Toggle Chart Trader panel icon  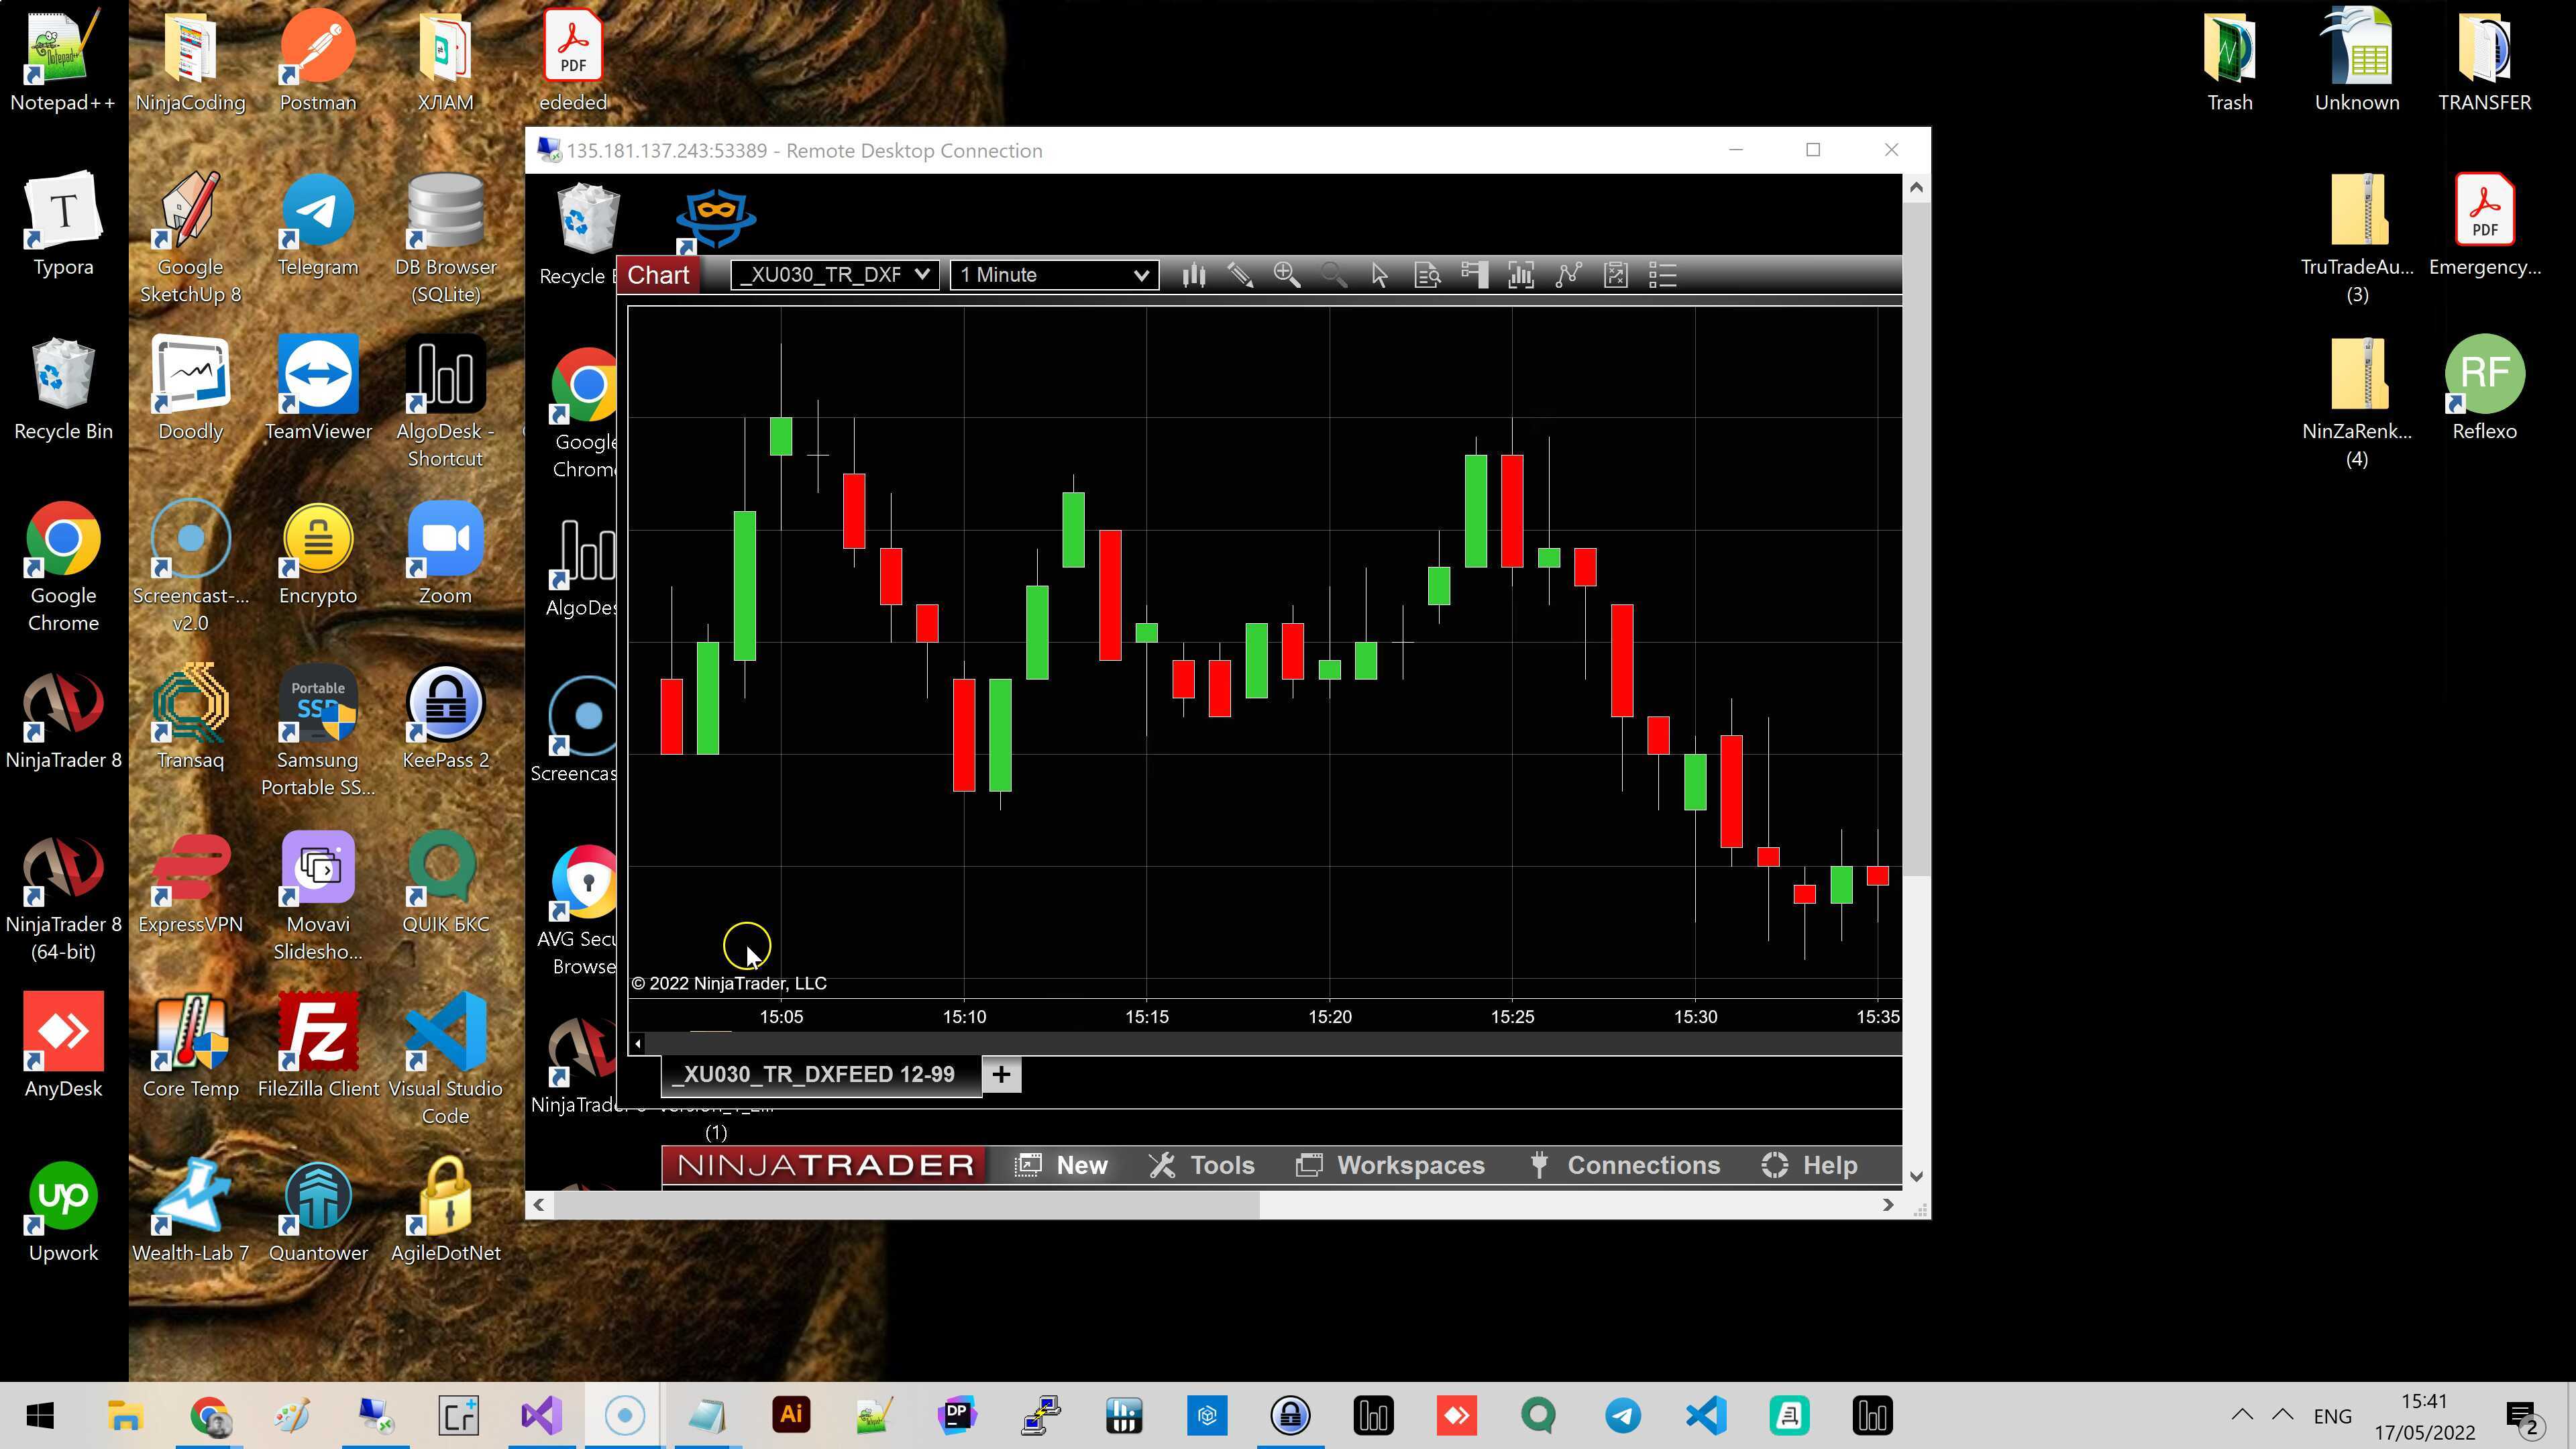1474,275
